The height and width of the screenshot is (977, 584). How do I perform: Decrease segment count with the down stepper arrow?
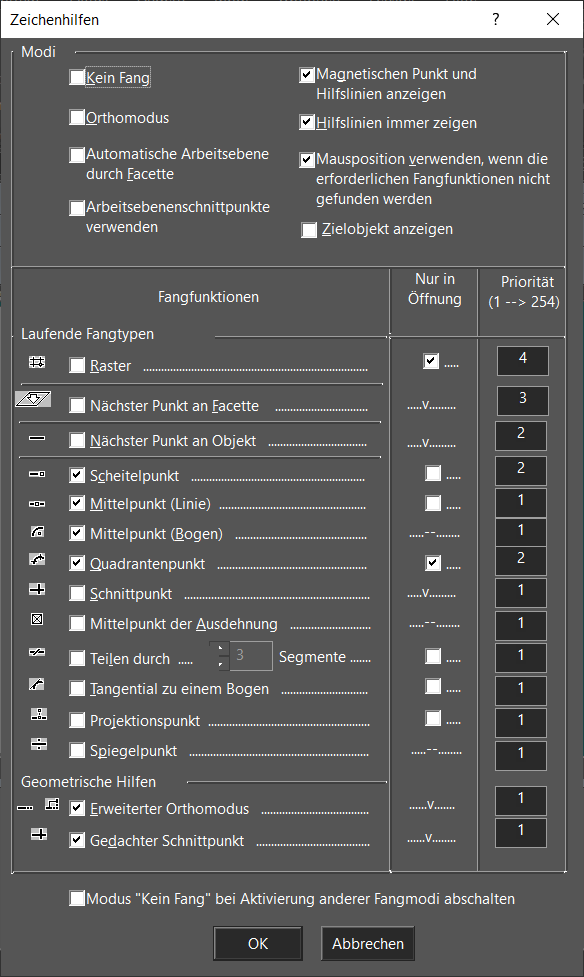pyautogui.click(x=219, y=664)
